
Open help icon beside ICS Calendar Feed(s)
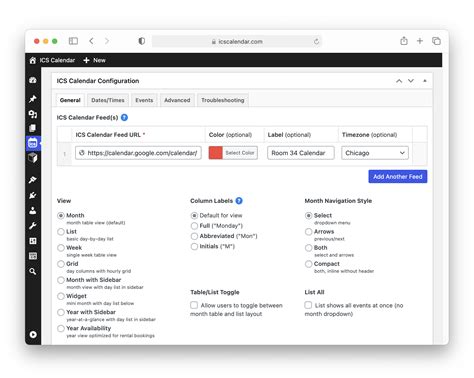(x=124, y=117)
